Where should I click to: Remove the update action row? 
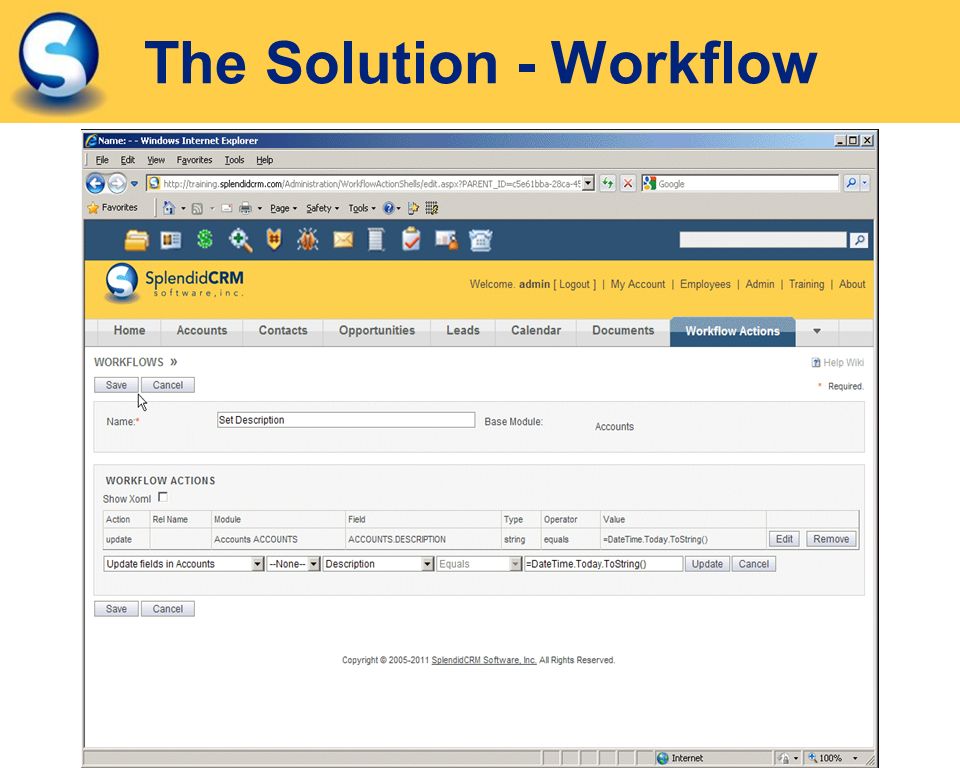tap(831, 539)
